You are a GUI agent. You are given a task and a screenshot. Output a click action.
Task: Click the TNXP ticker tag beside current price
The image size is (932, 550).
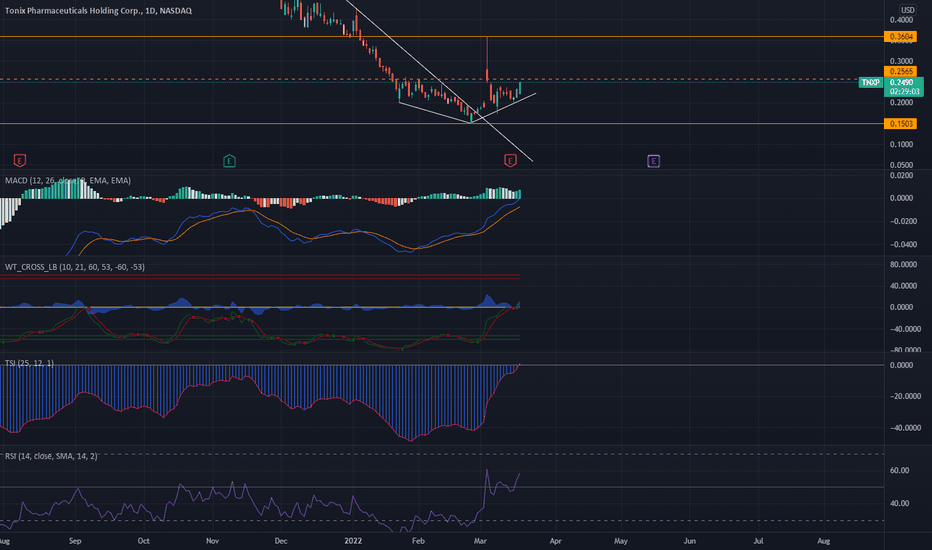[871, 82]
